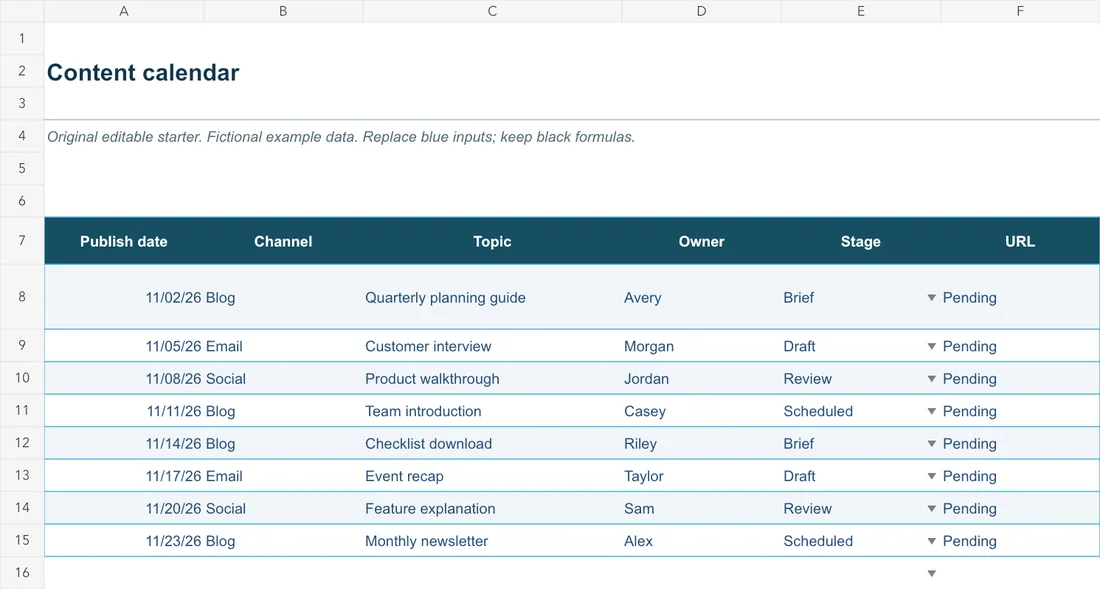The height and width of the screenshot is (589, 1100).
Task: Expand the Stage dropdown in the Product walkthrough row
Action: [x=932, y=379]
